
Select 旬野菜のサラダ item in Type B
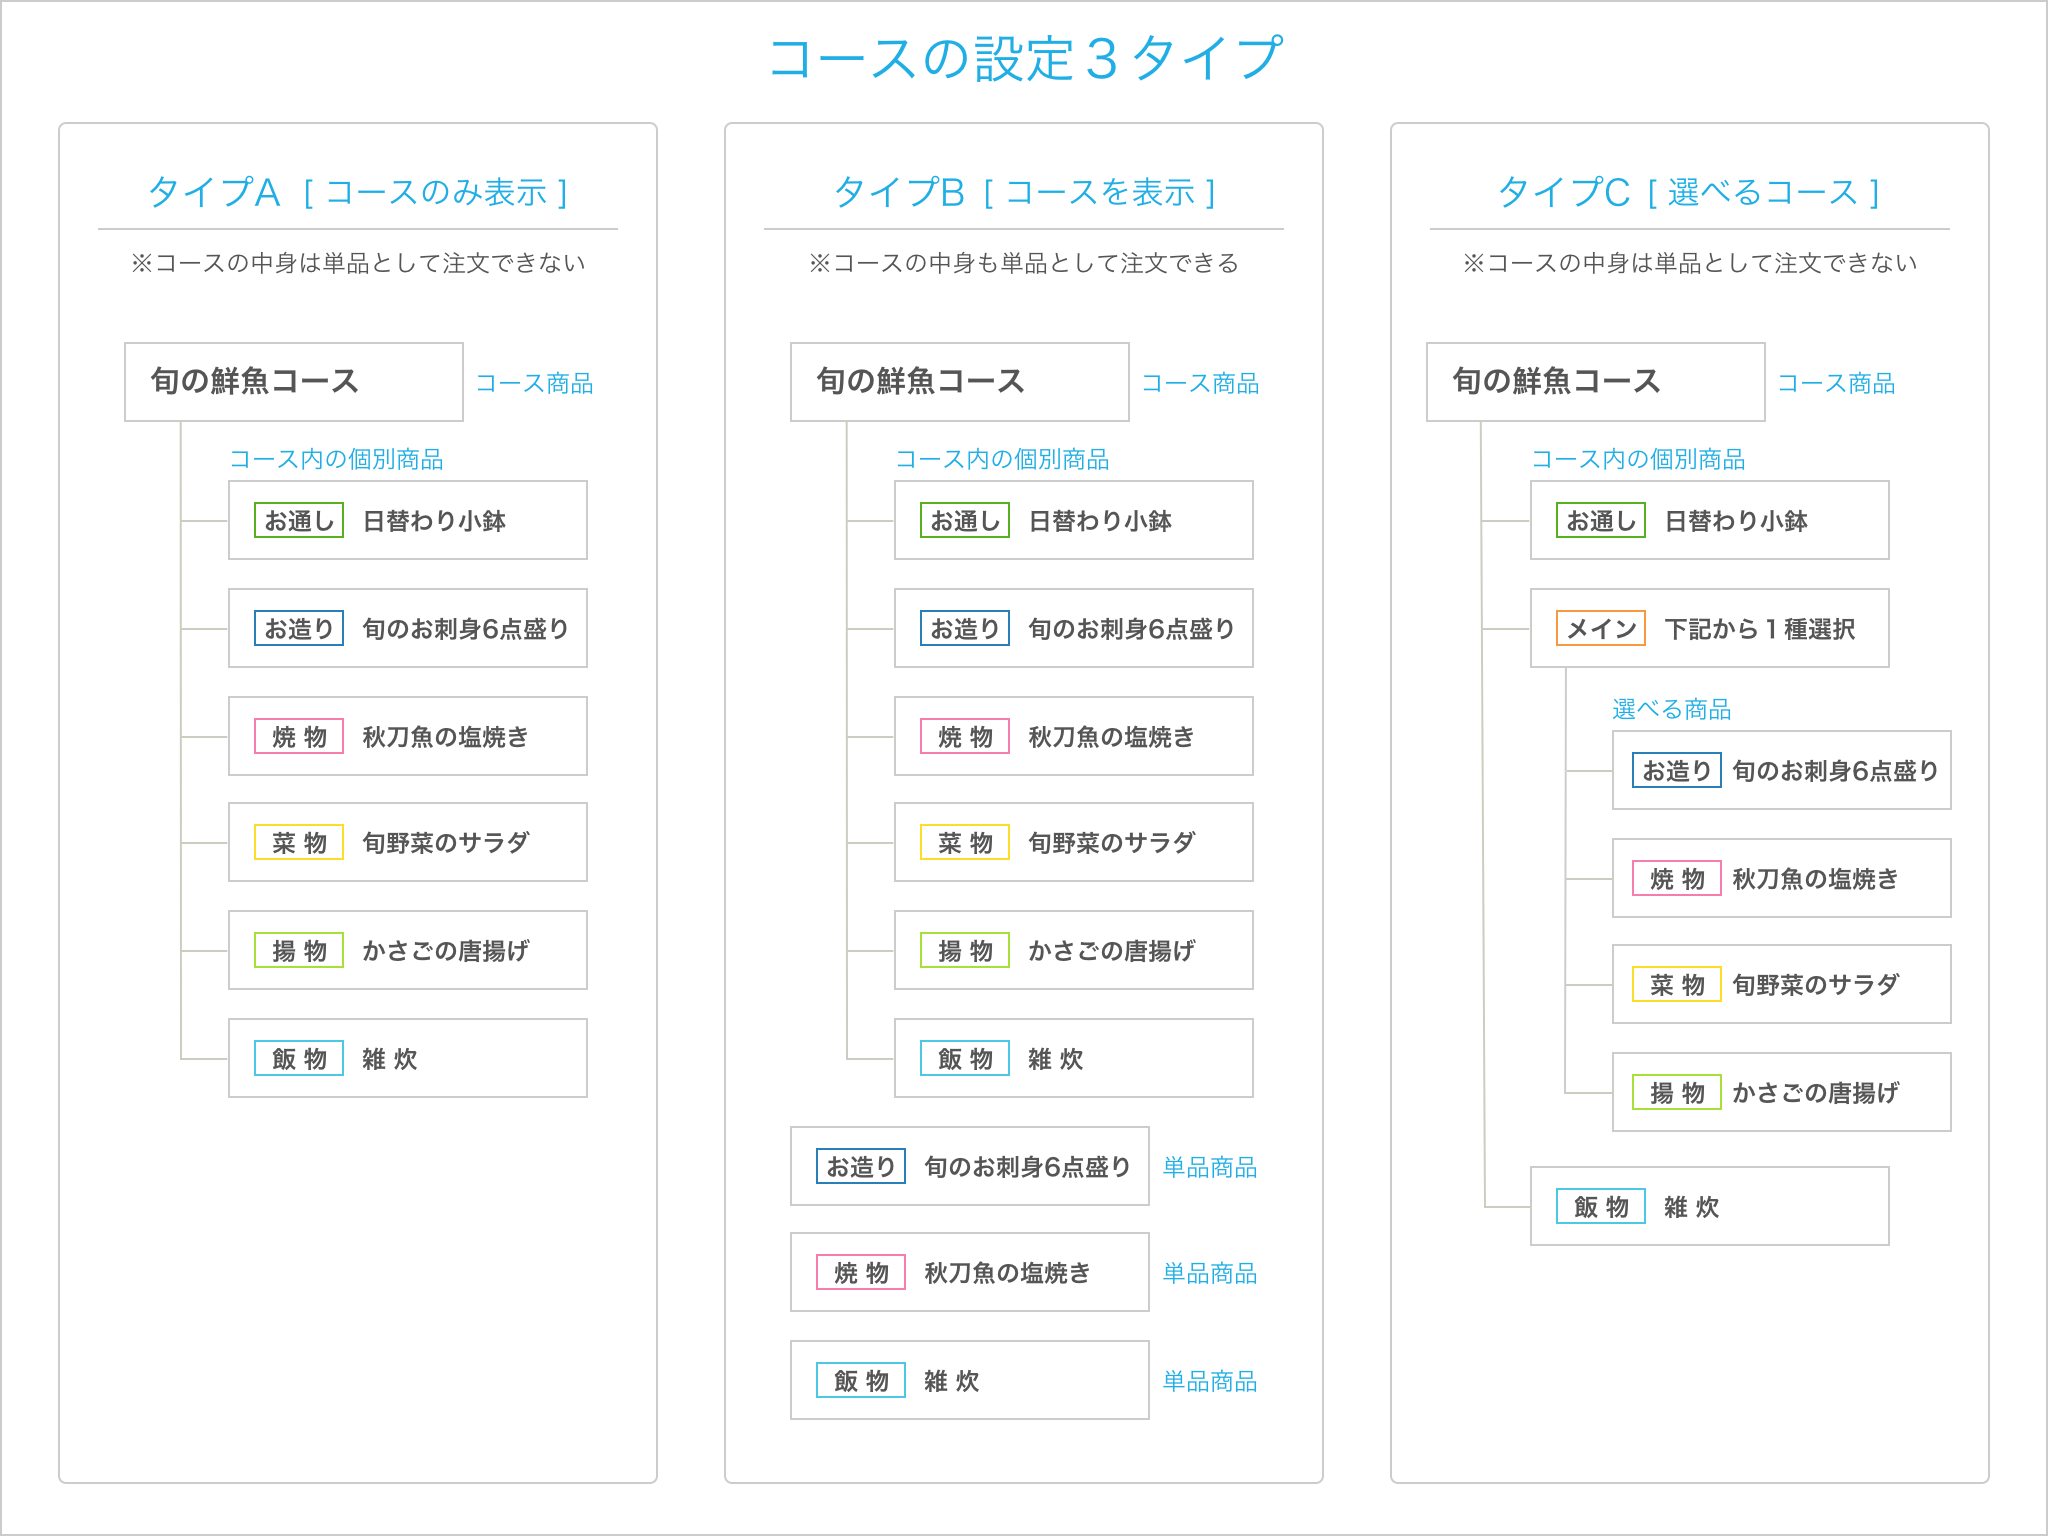click(1074, 842)
